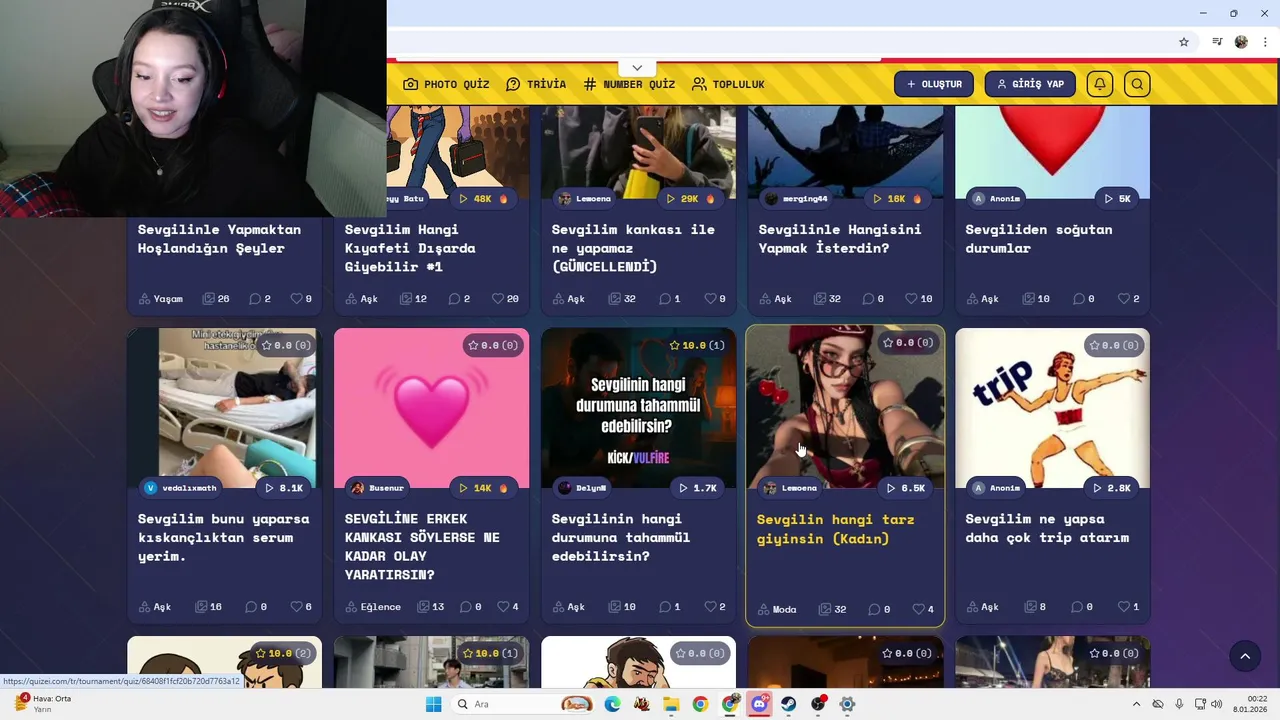1280x720 pixels.
Task: Click the hospital bed quiz thumbnail
Action: coord(222,410)
